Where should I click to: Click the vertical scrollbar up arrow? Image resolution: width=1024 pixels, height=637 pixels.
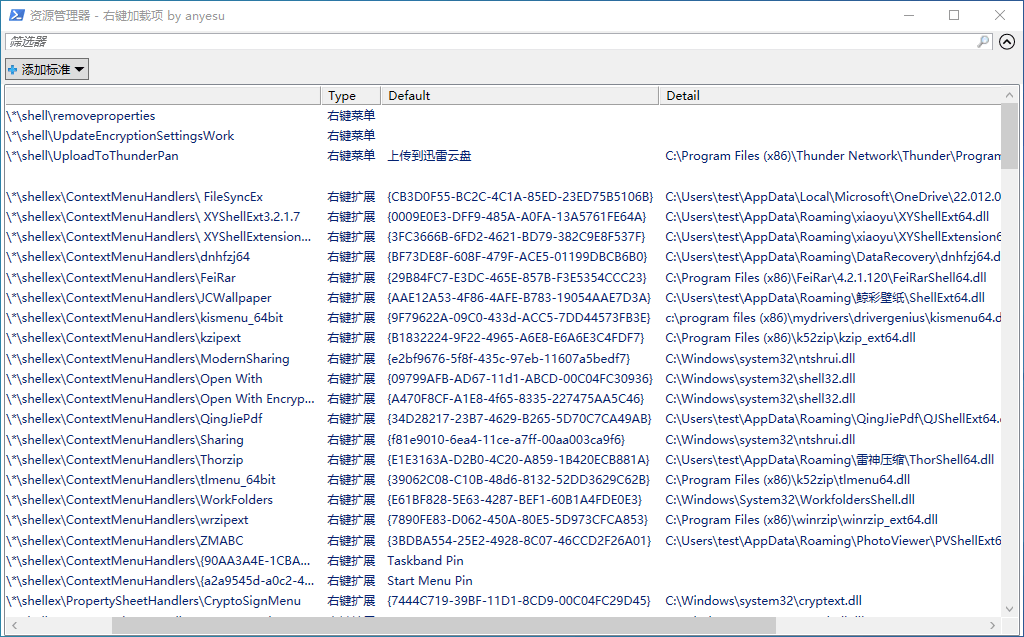point(1010,95)
